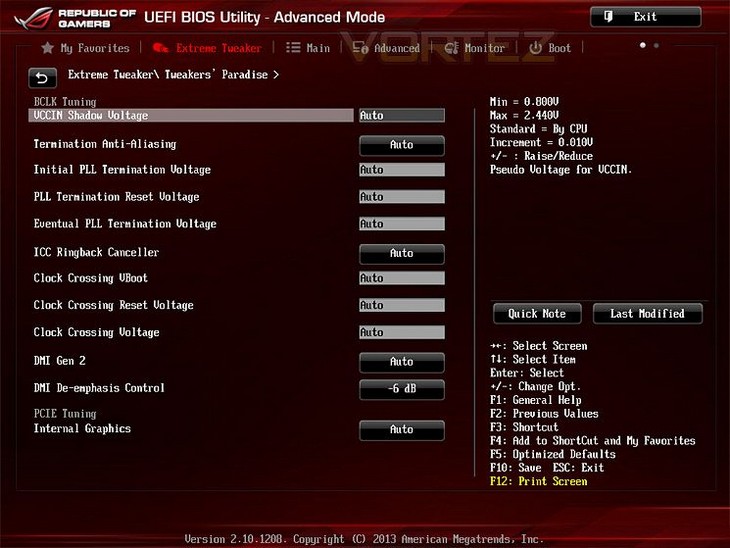
Task: Click the Last Modified button
Action: coord(648,314)
